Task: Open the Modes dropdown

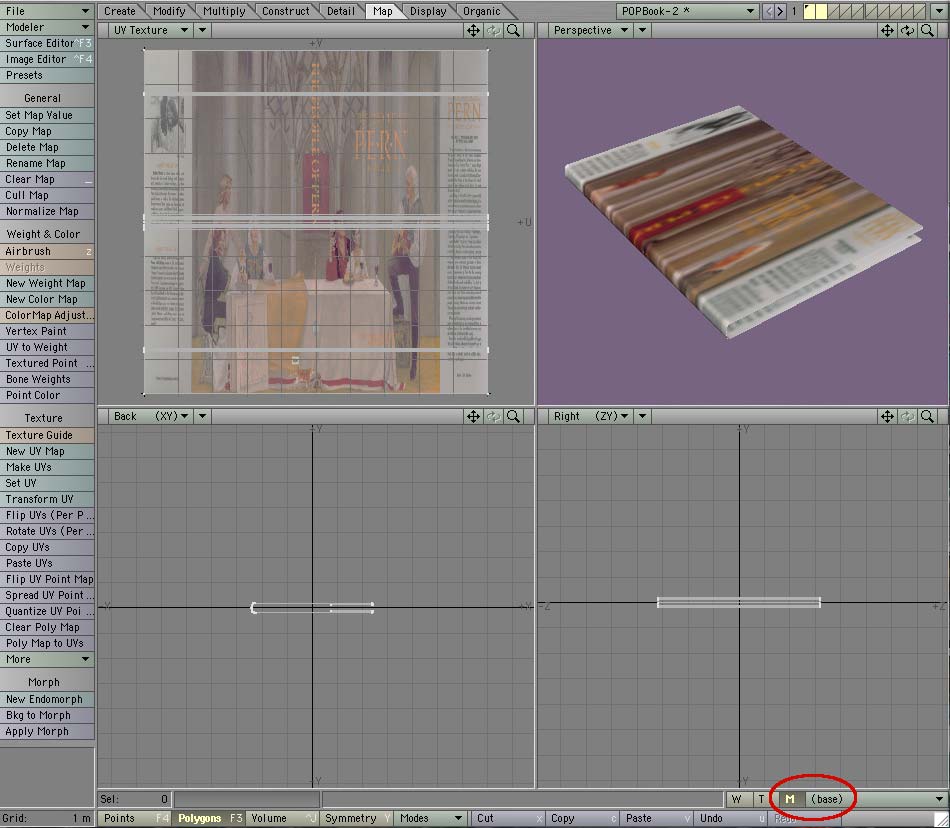Action: (431, 818)
